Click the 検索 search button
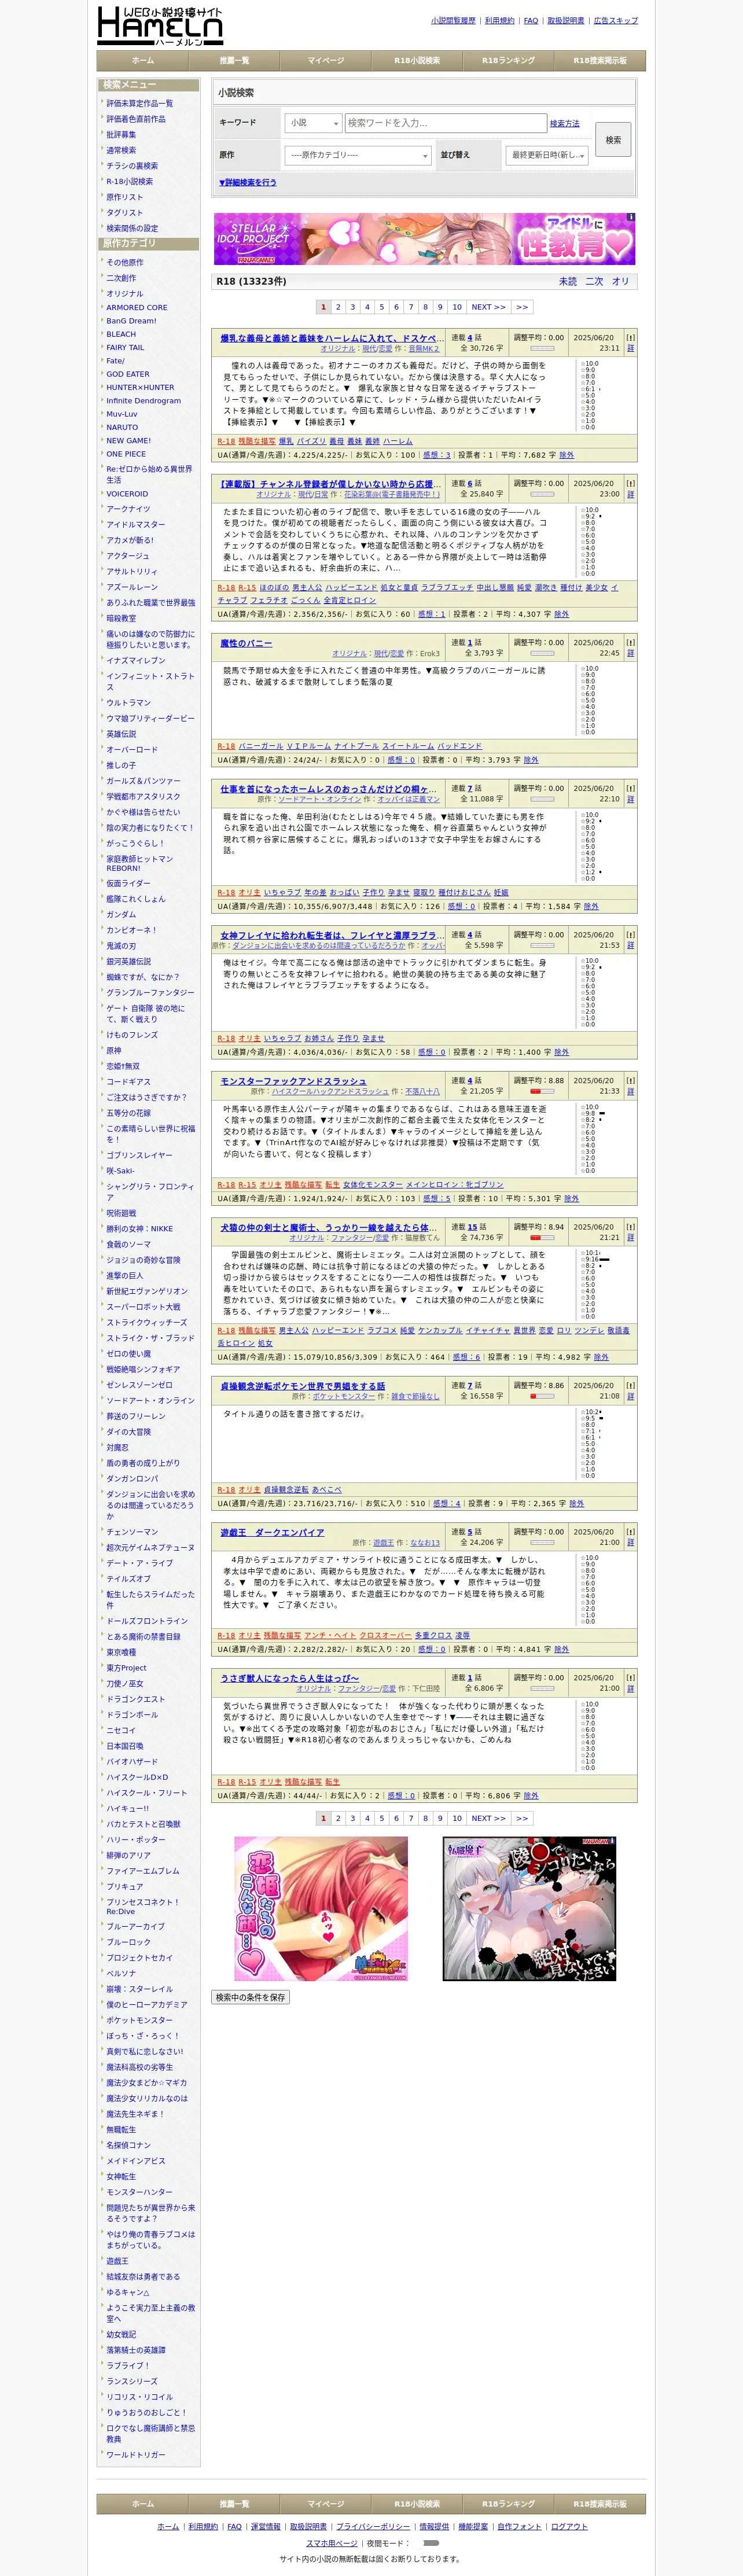Viewport: 743px width, 2576px height. 613,140
